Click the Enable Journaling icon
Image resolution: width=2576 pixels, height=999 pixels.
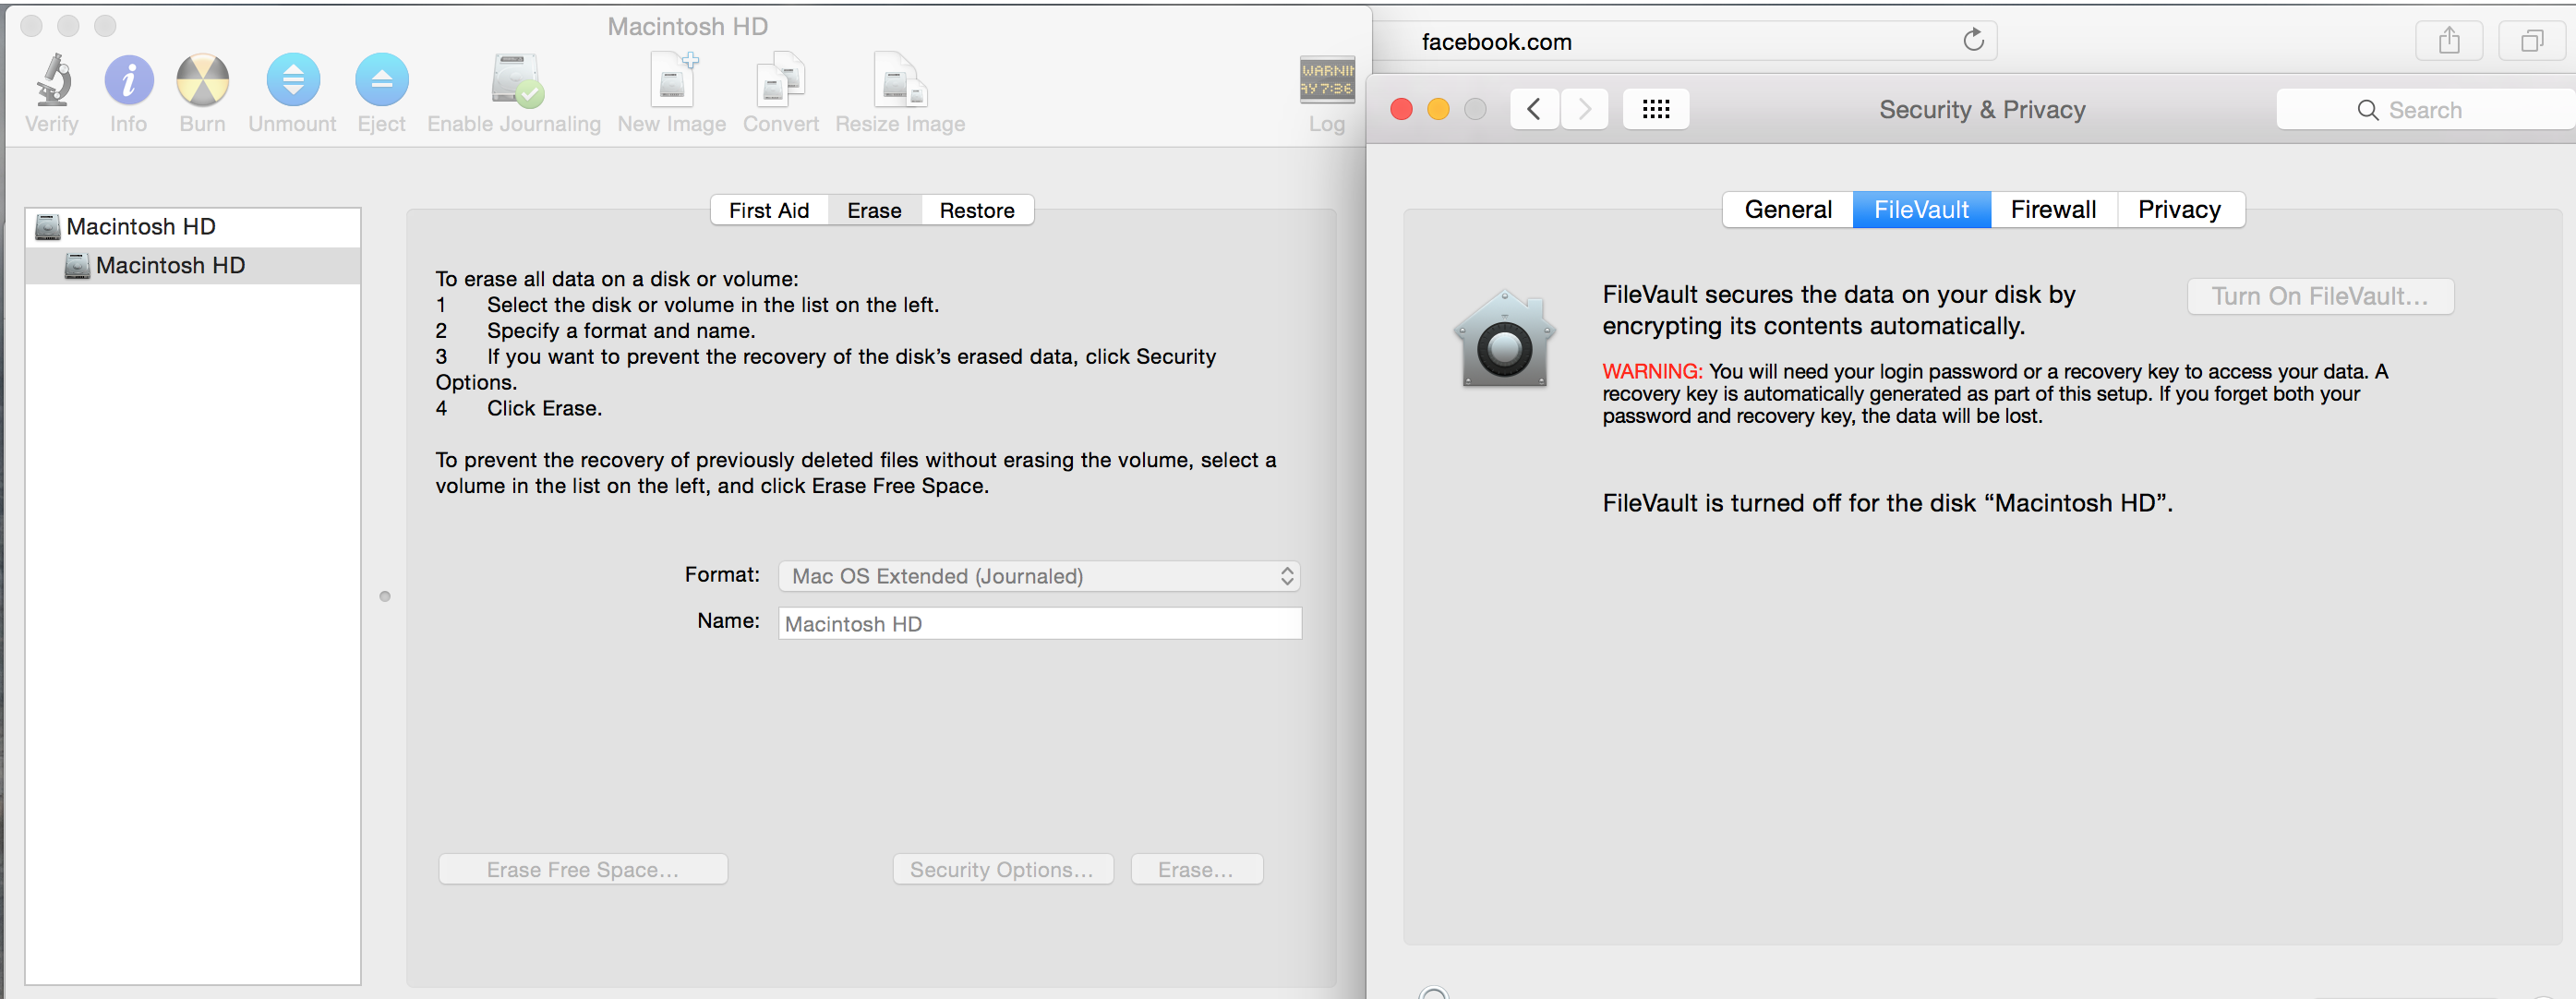point(515,80)
